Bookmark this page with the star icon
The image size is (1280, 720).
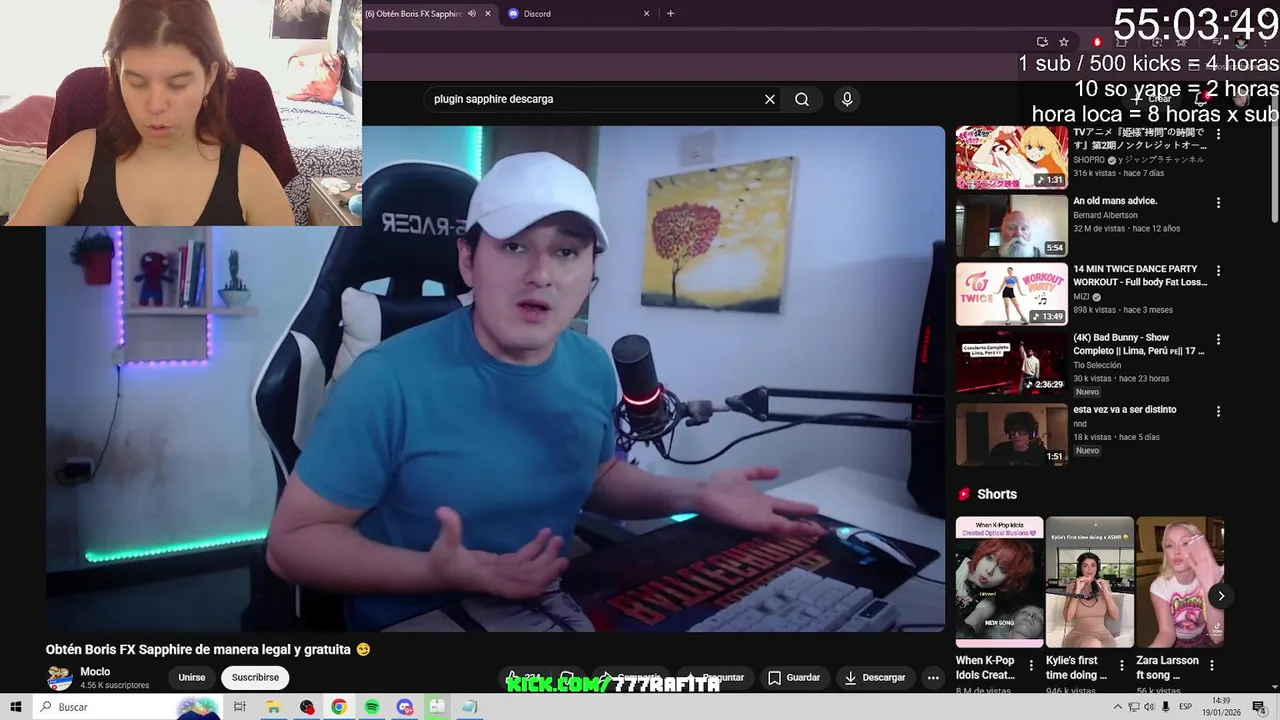point(1064,41)
